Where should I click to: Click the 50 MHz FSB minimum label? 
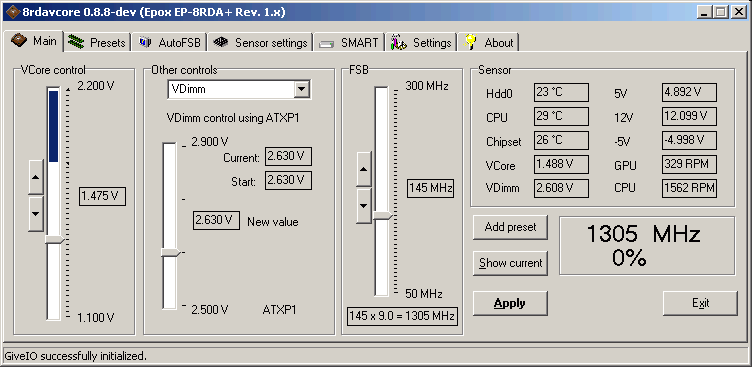(424, 294)
